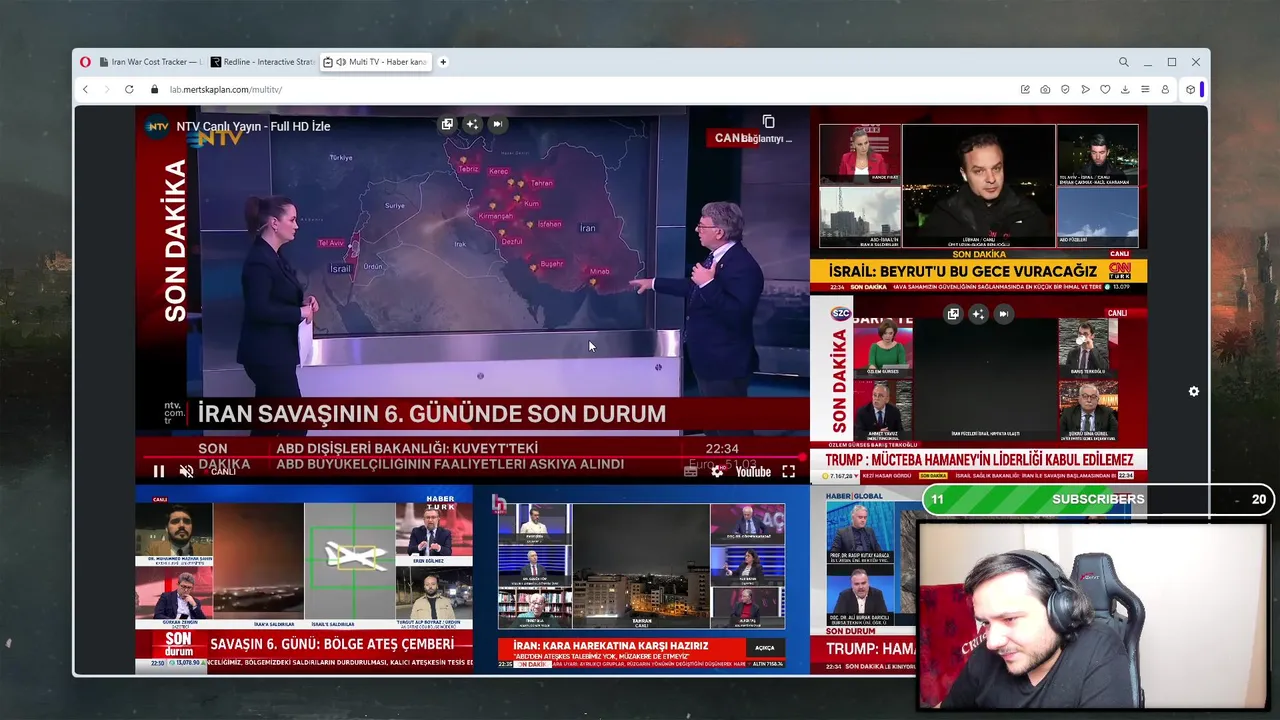Image resolution: width=1280 pixels, height=720 pixels.
Task: Click sparkle icon on Sözcü TV stream
Action: (x=978, y=314)
